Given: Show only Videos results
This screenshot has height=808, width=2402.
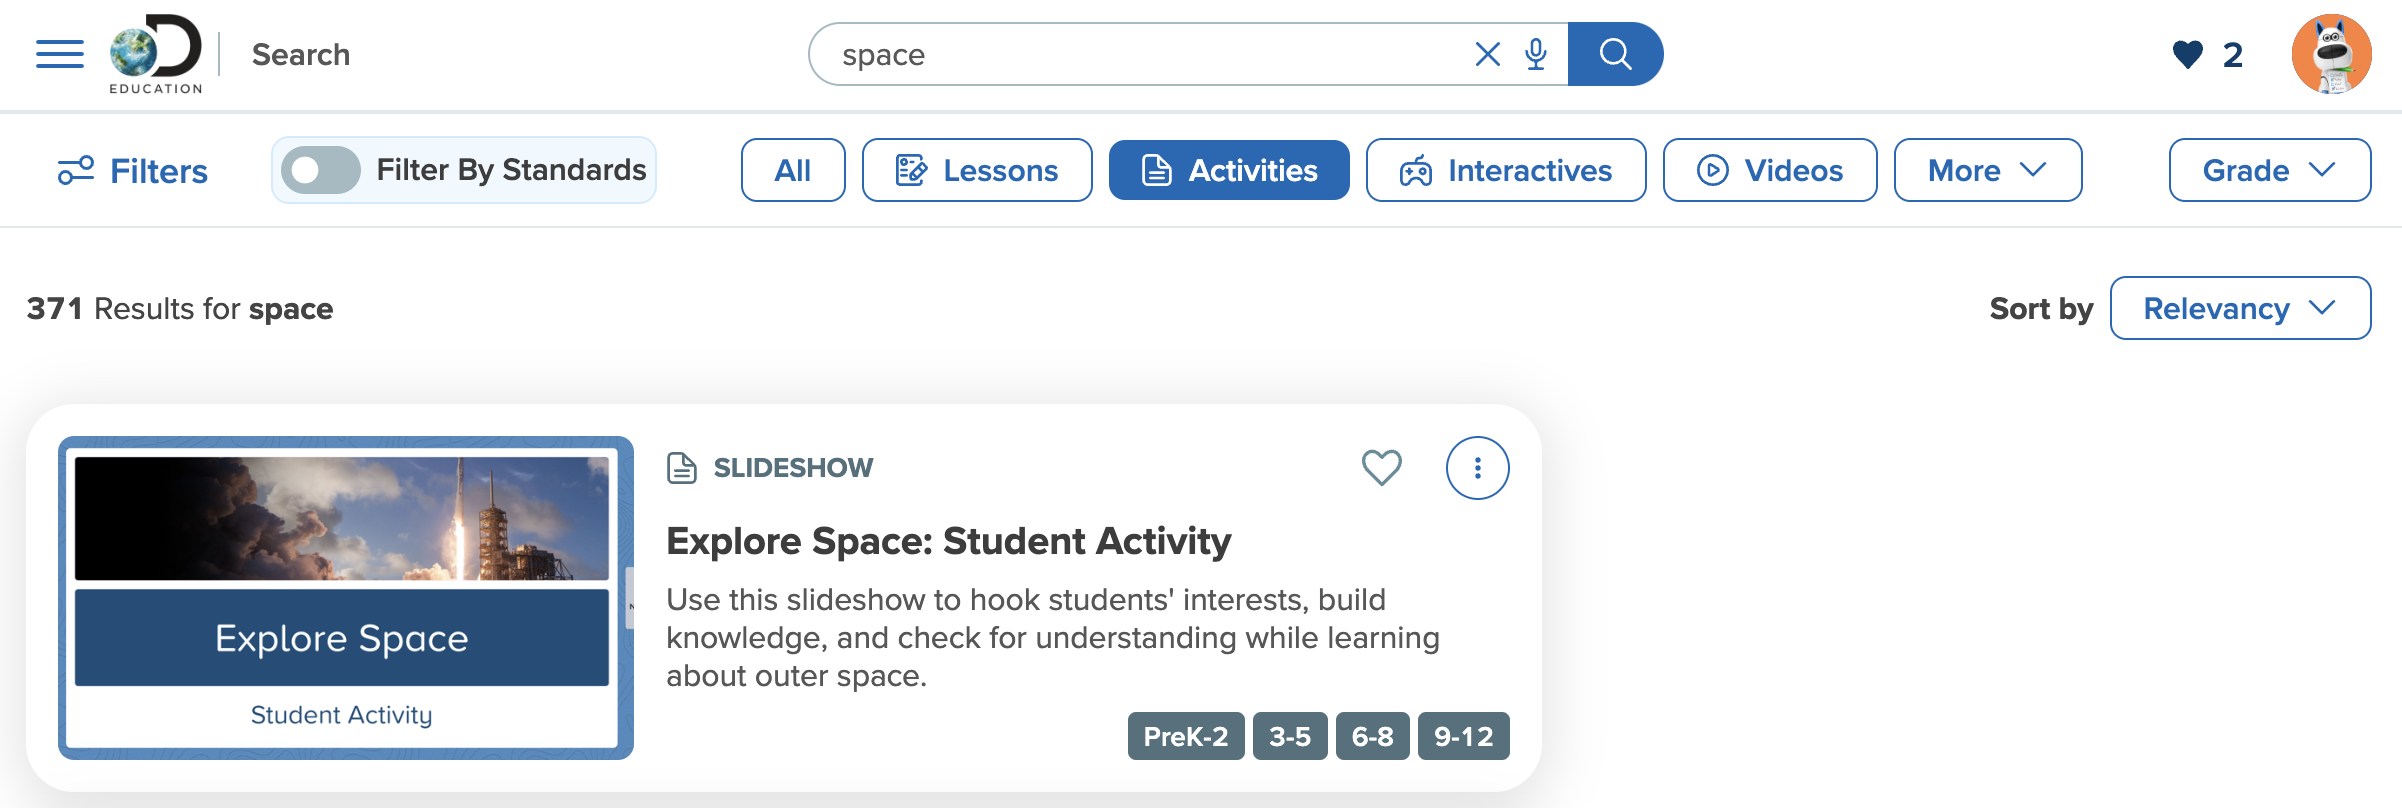Looking at the screenshot, I should [1770, 170].
